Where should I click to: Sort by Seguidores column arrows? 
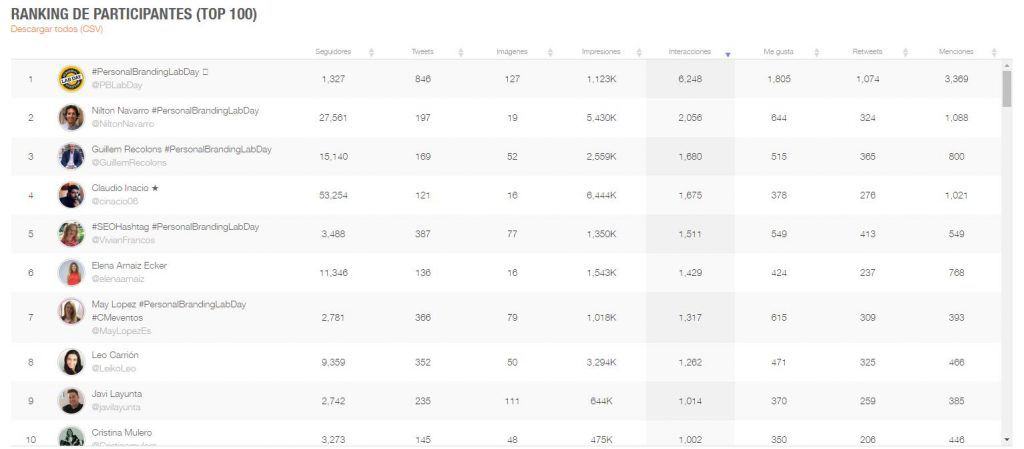(x=372, y=52)
